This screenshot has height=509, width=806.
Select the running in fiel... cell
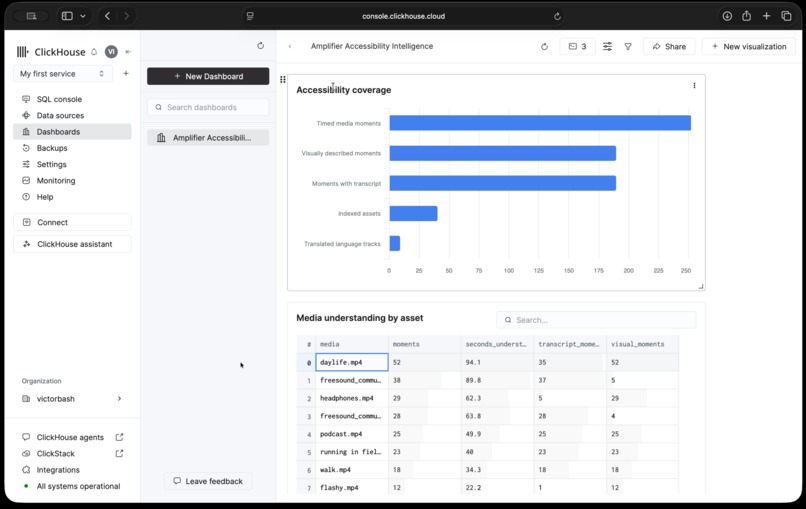pos(352,452)
